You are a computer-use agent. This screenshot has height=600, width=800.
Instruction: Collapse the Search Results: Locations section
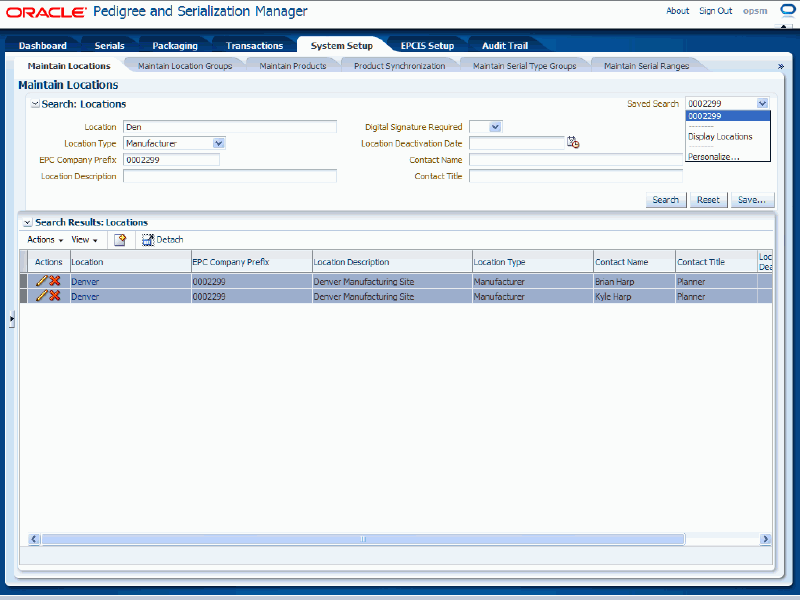coord(28,222)
